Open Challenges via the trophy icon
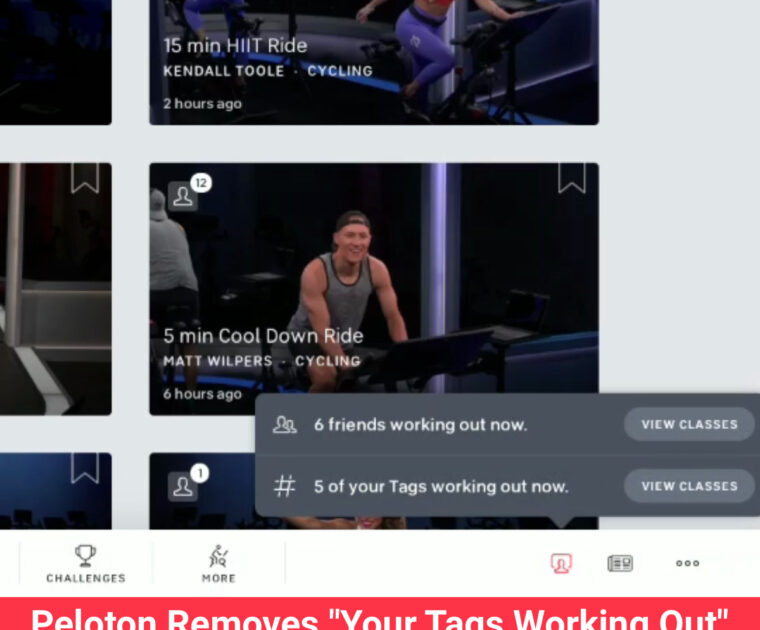 pos(85,556)
